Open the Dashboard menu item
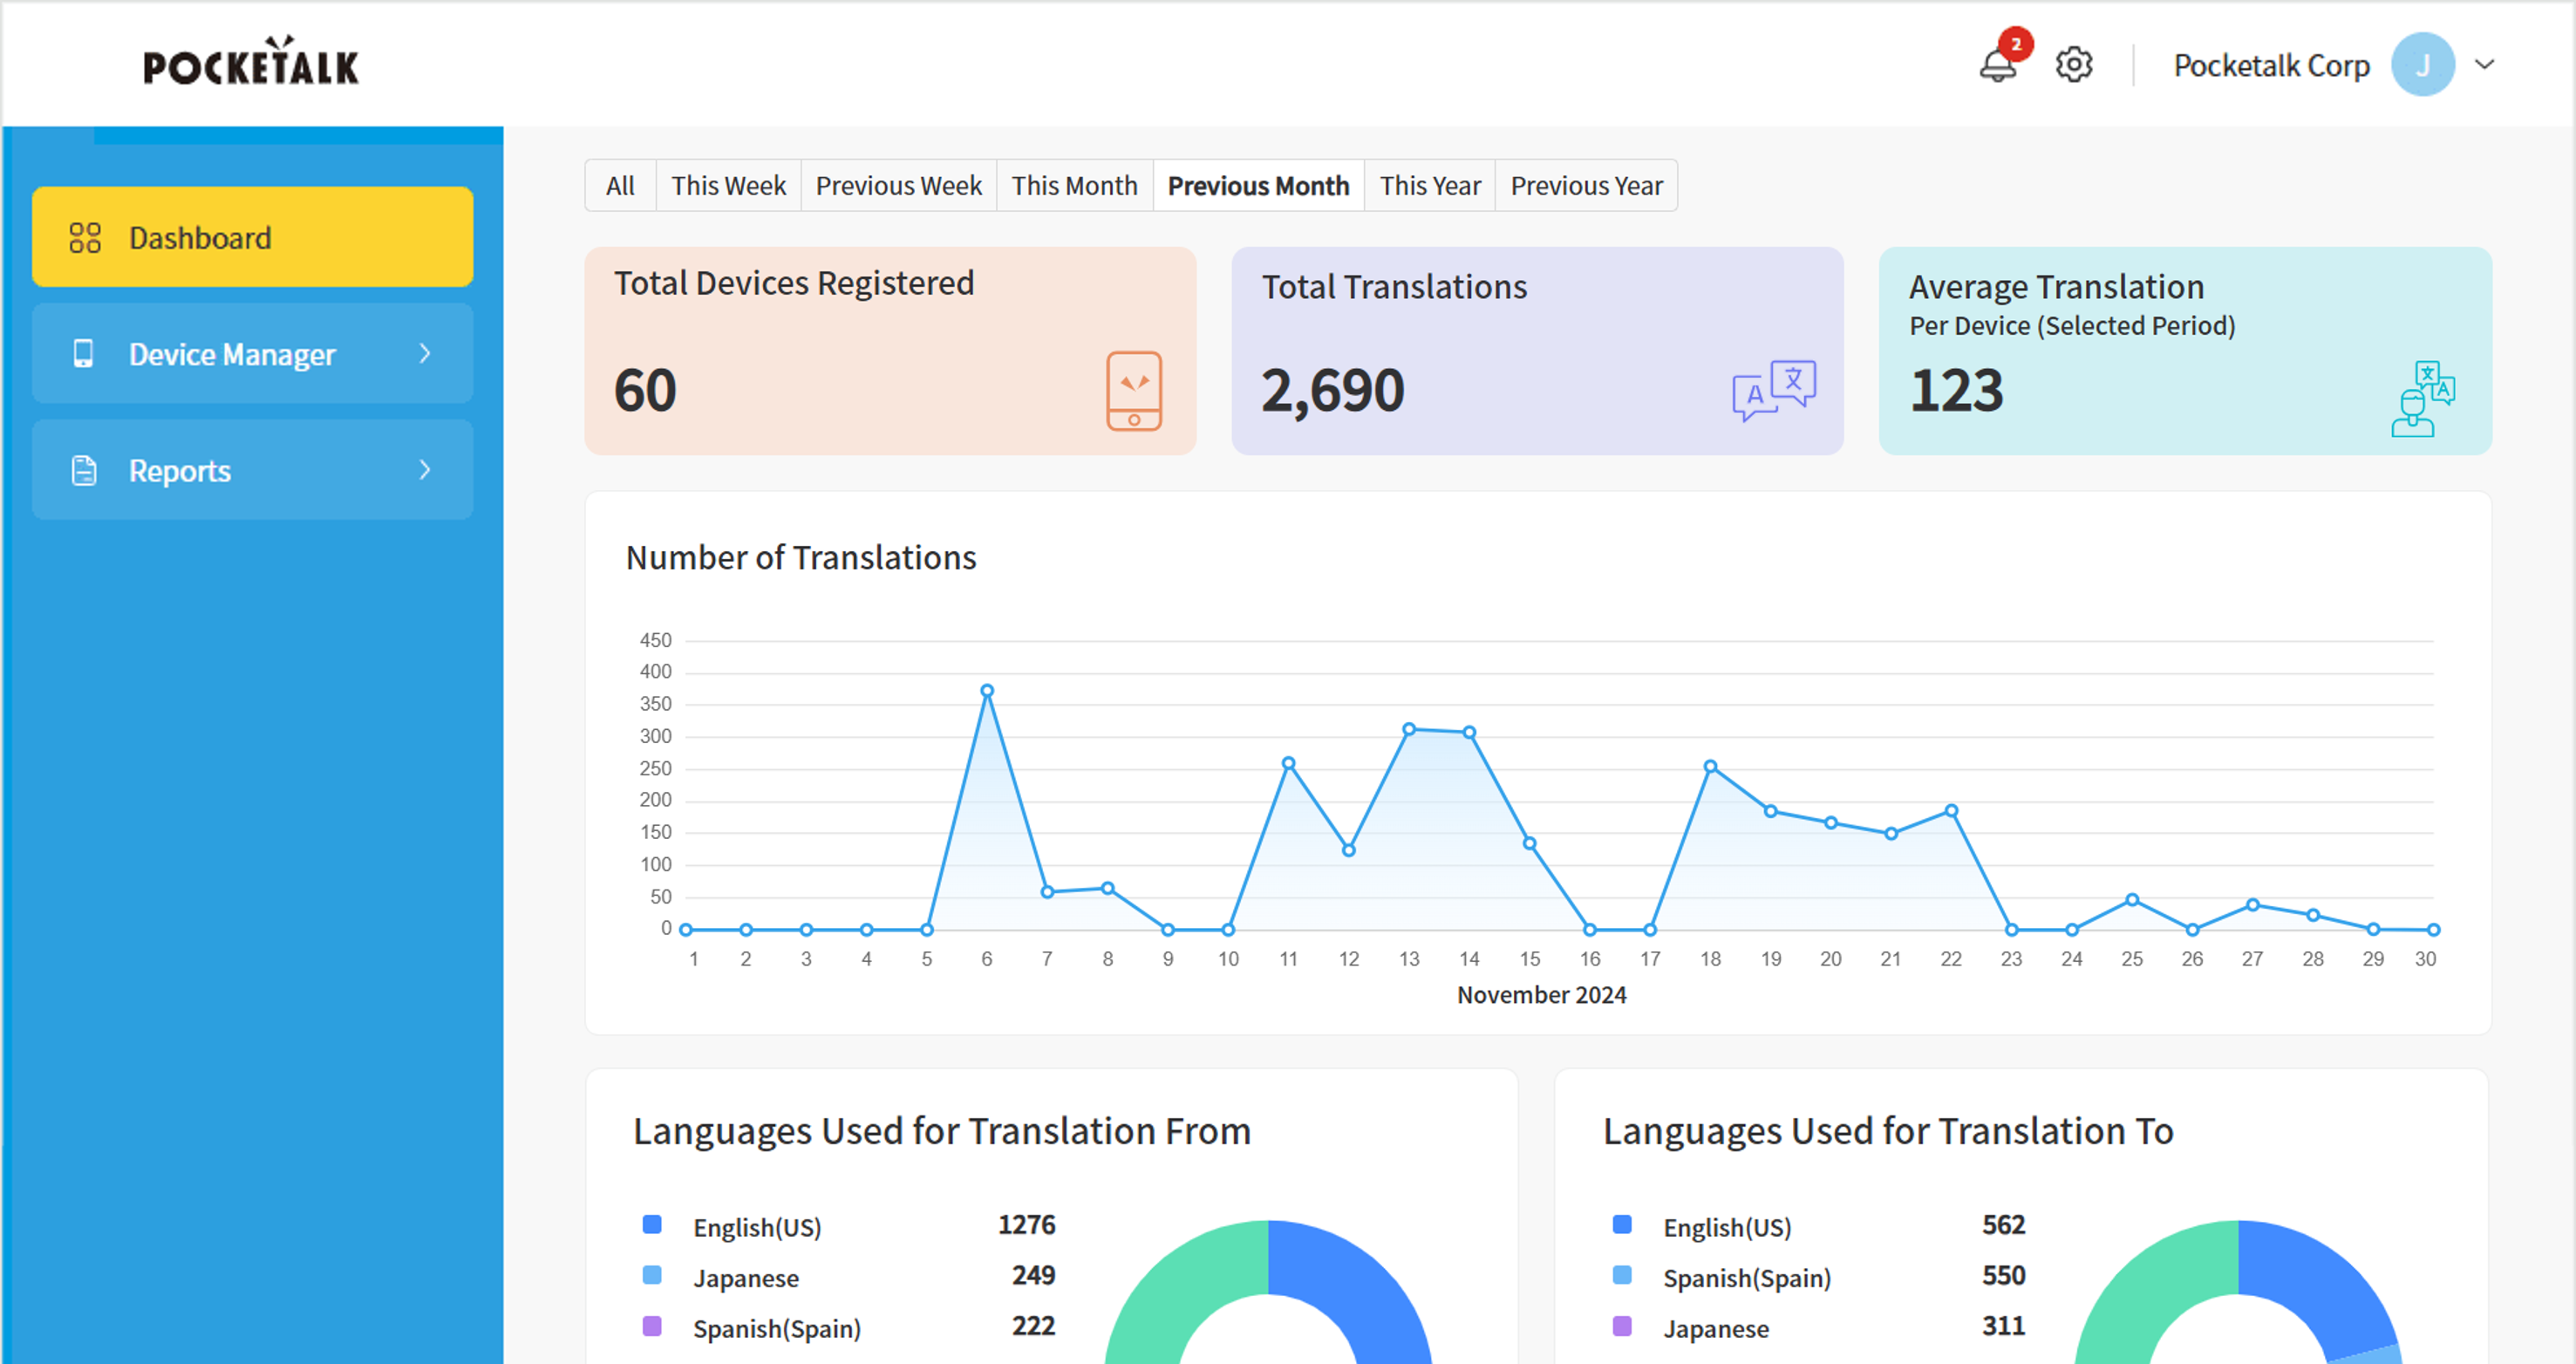Screen dimensions: 2576x1364 click(x=252, y=237)
